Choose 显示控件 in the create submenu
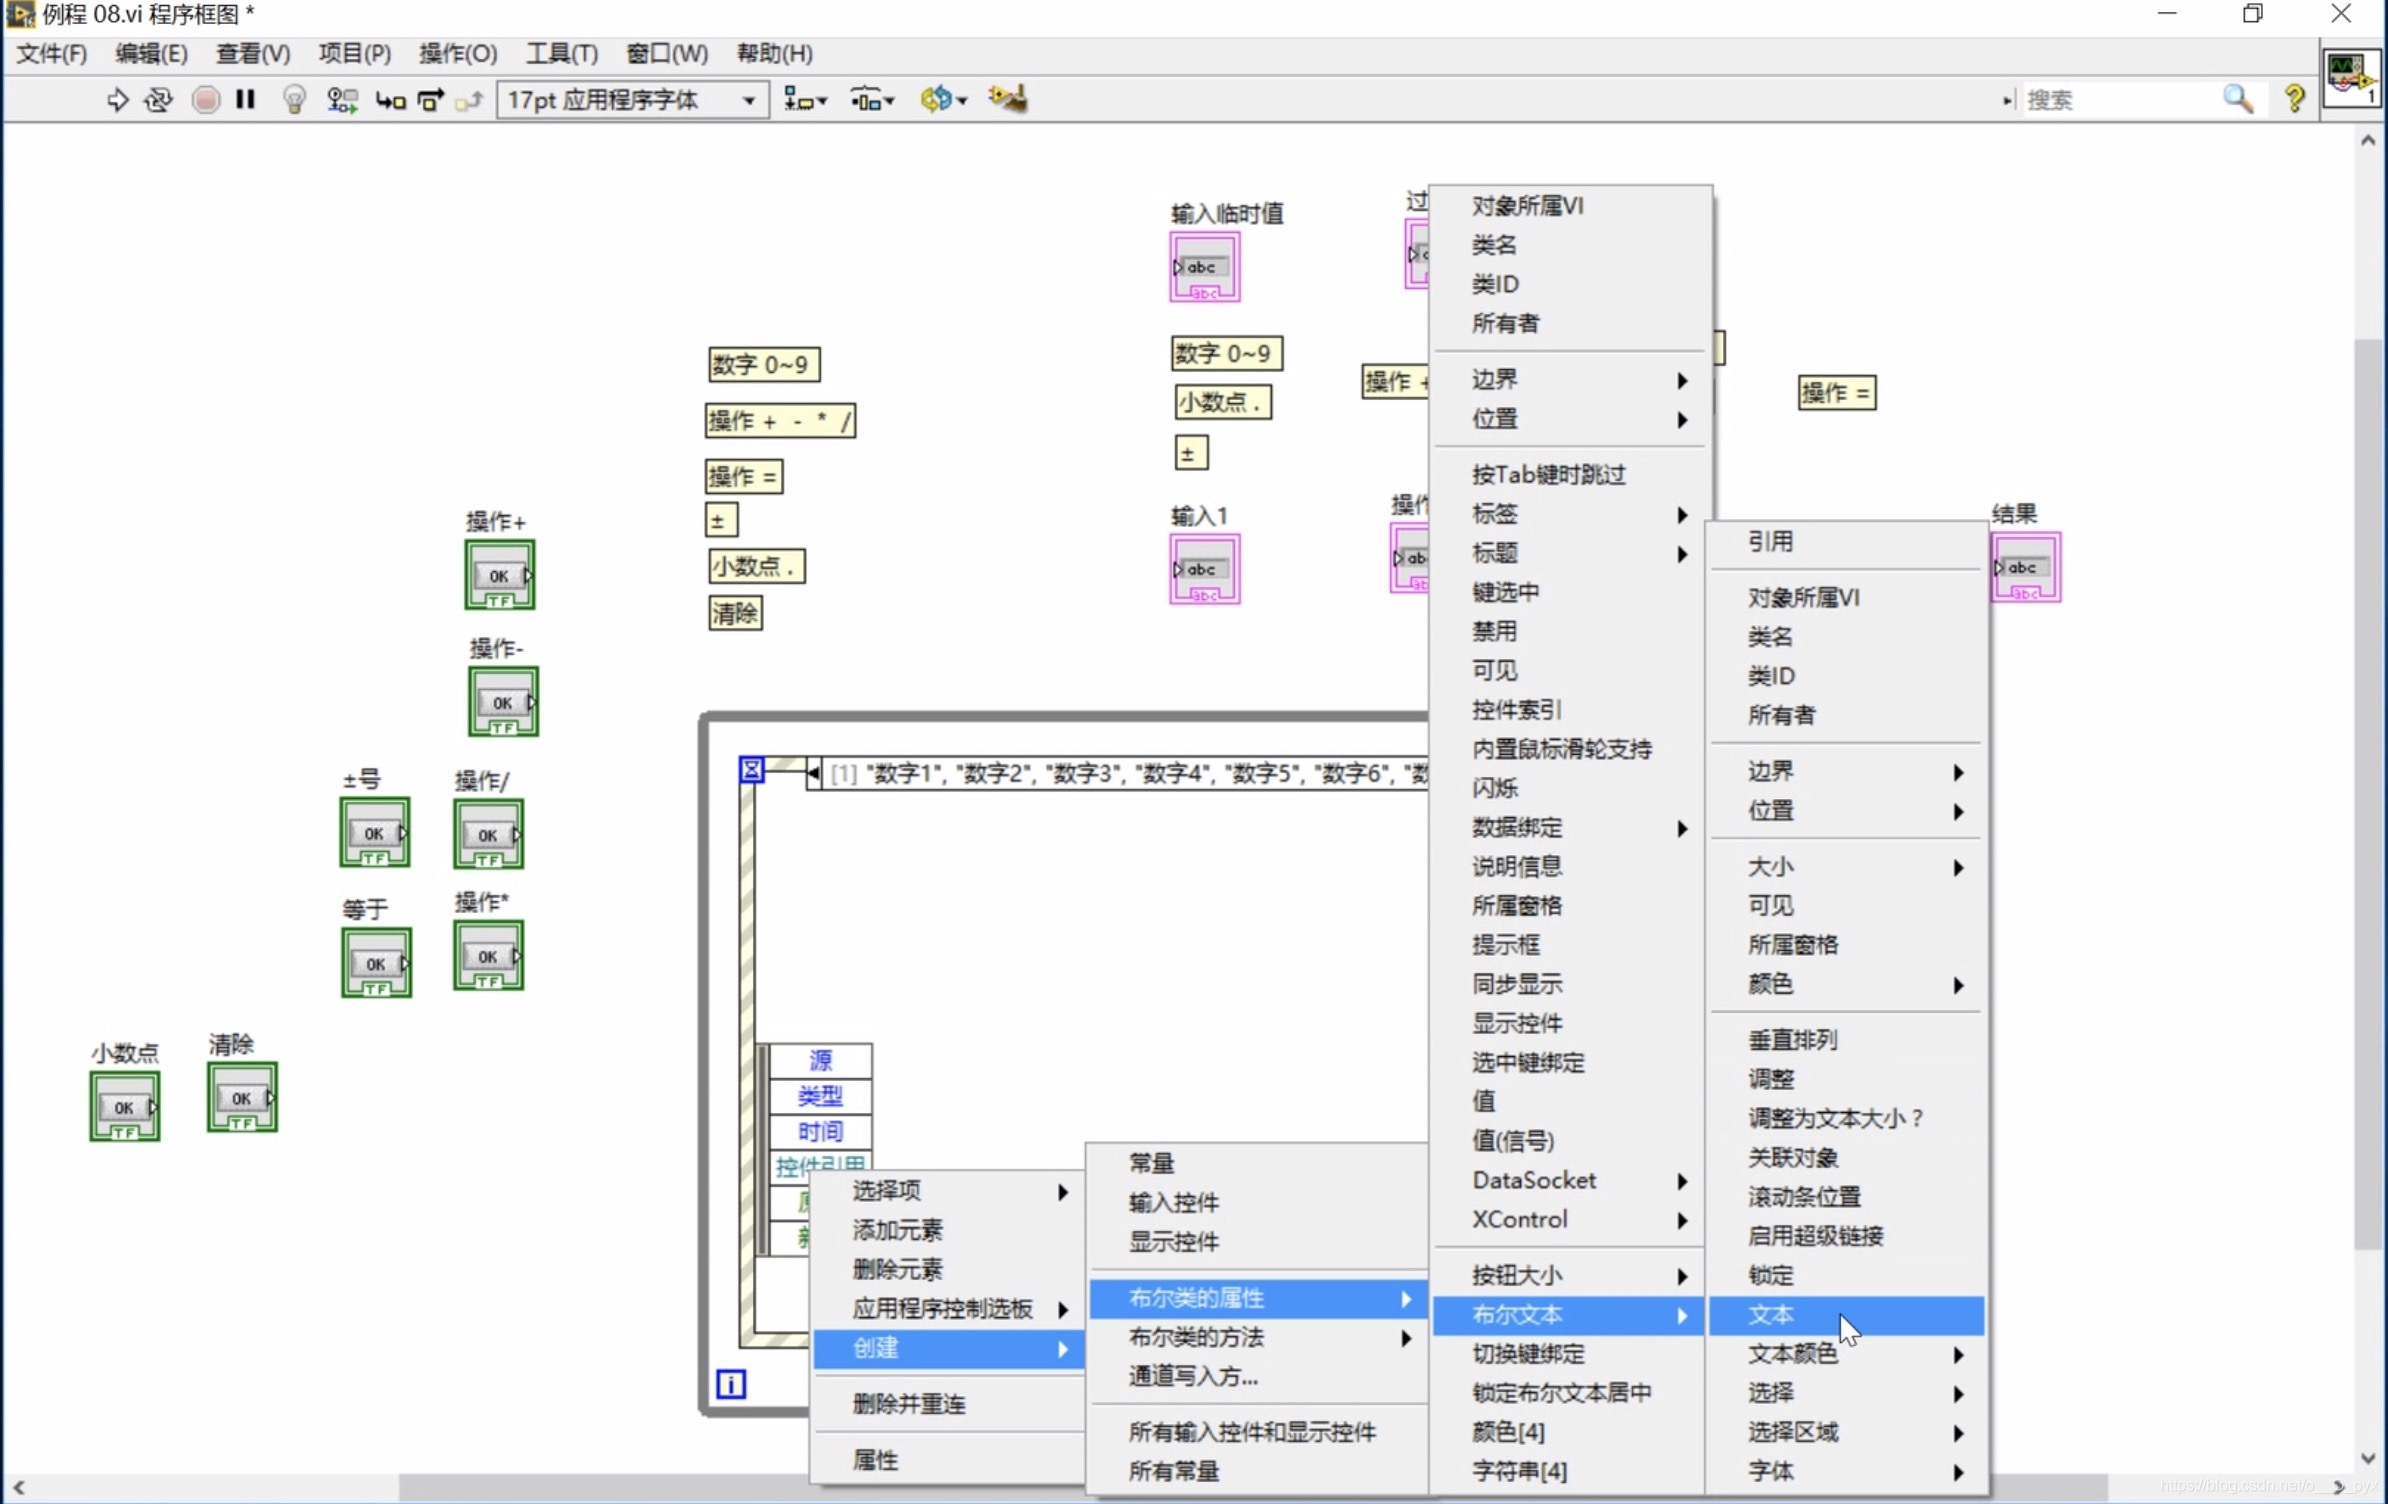The width and height of the screenshot is (2388, 1504). [1258, 1242]
